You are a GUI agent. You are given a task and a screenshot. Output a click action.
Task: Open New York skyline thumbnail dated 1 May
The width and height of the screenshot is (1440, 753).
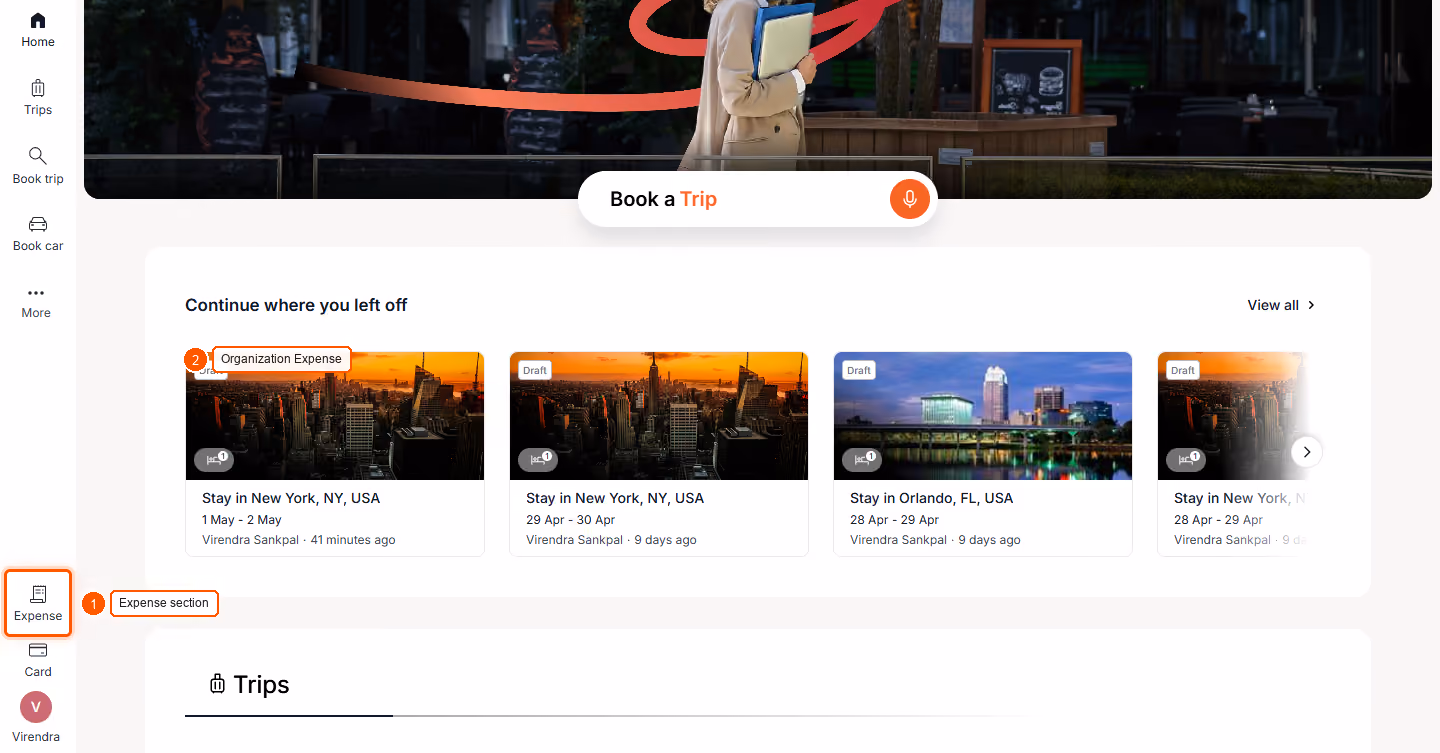point(335,416)
